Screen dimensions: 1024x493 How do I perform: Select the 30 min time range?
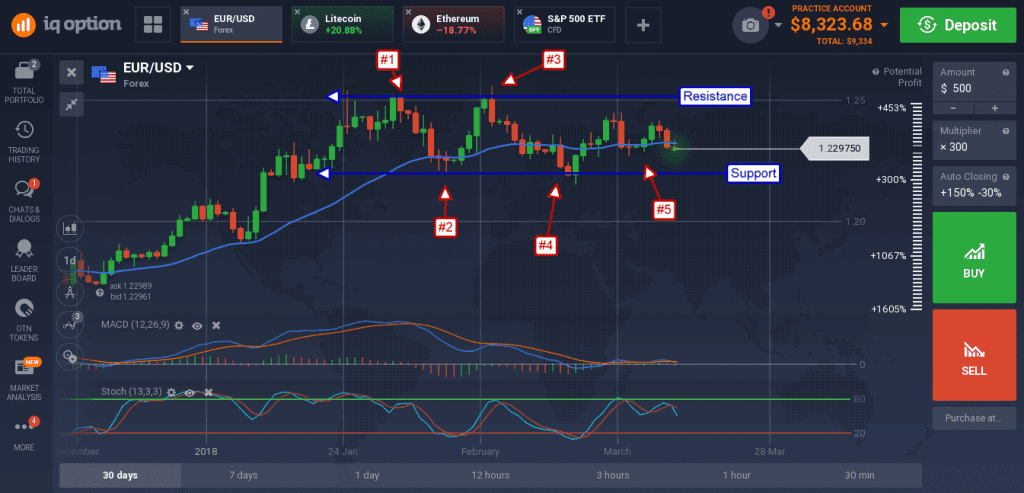[859, 475]
